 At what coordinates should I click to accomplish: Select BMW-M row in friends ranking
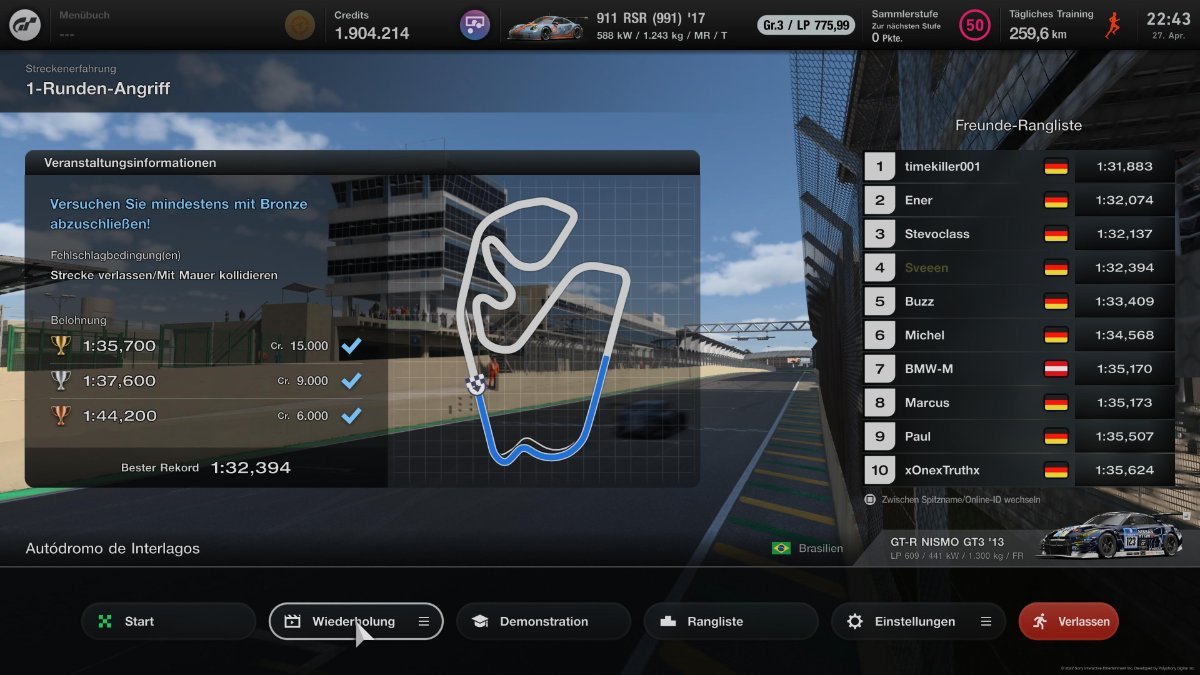pyautogui.click(x=1019, y=369)
